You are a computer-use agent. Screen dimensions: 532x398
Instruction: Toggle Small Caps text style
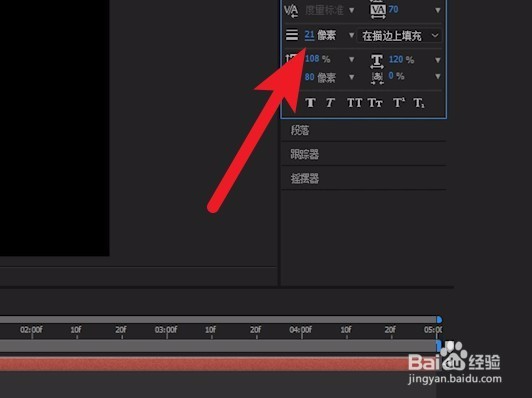click(x=375, y=102)
